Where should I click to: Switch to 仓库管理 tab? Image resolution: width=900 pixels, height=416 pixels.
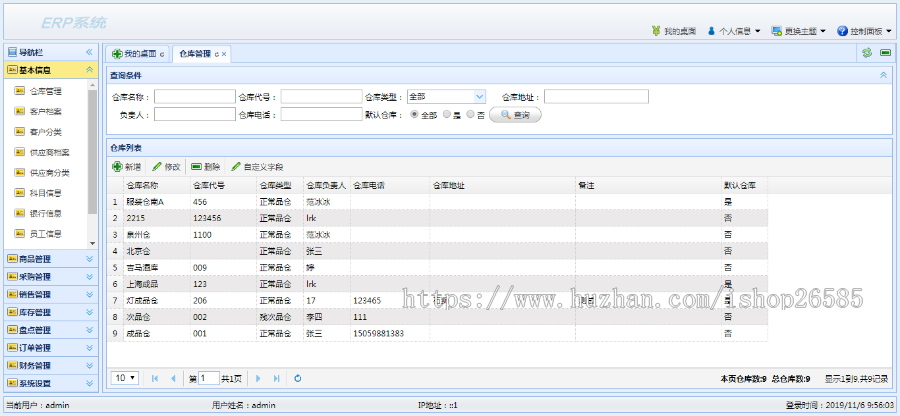pyautogui.click(x=195, y=55)
